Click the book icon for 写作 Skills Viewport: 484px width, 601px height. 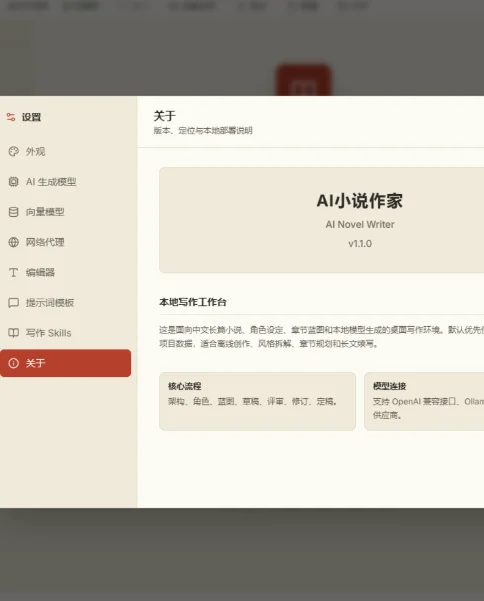click(13, 333)
